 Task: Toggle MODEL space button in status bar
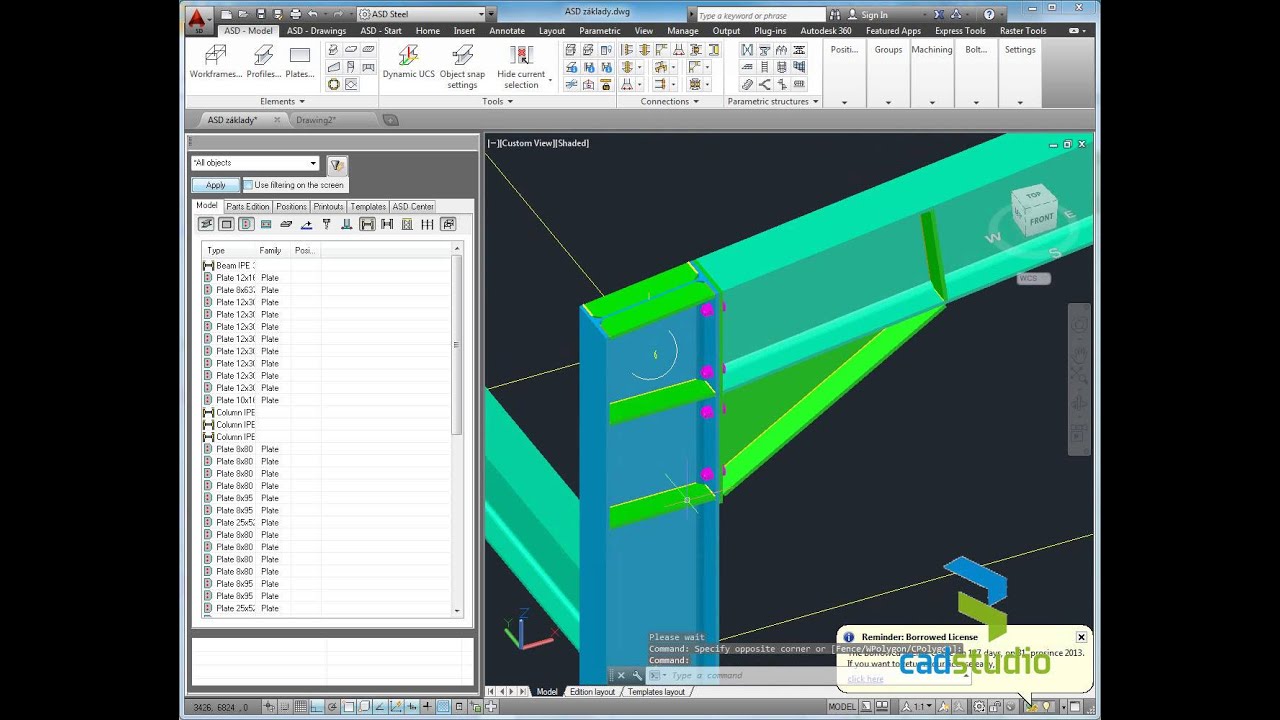pyautogui.click(x=842, y=706)
